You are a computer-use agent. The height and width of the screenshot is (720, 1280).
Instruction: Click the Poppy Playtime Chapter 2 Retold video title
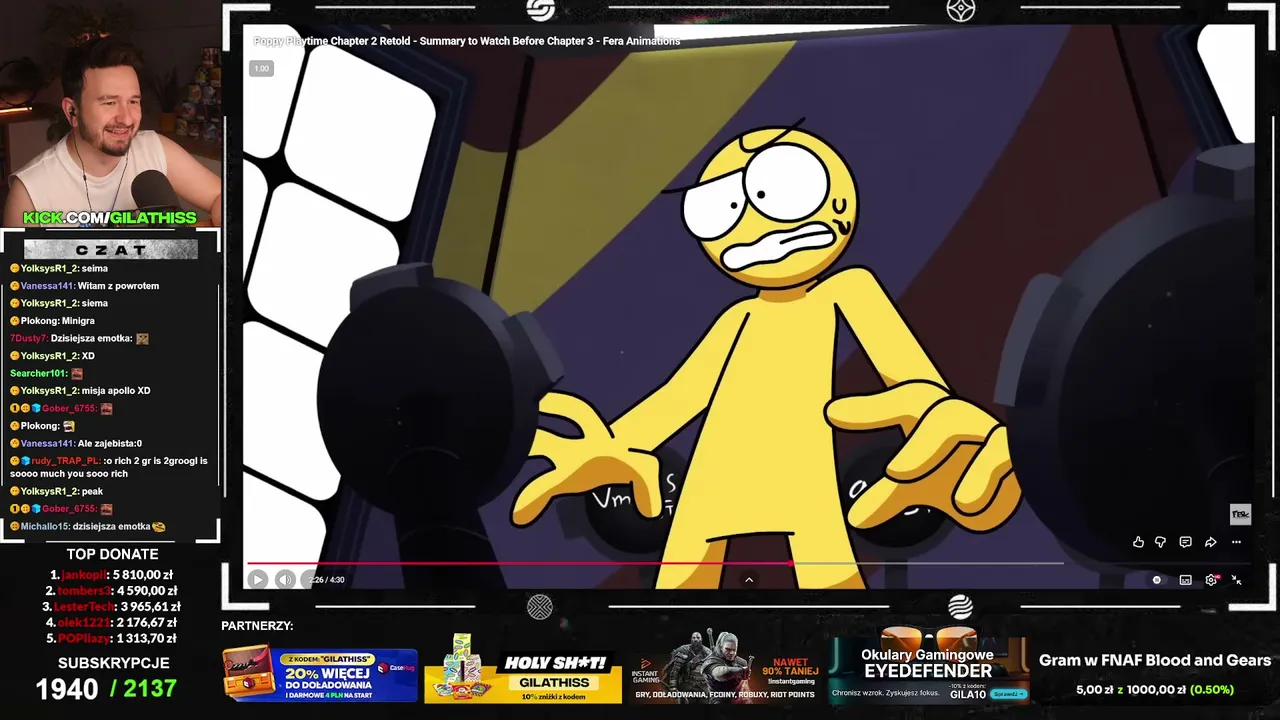pyautogui.click(x=467, y=41)
